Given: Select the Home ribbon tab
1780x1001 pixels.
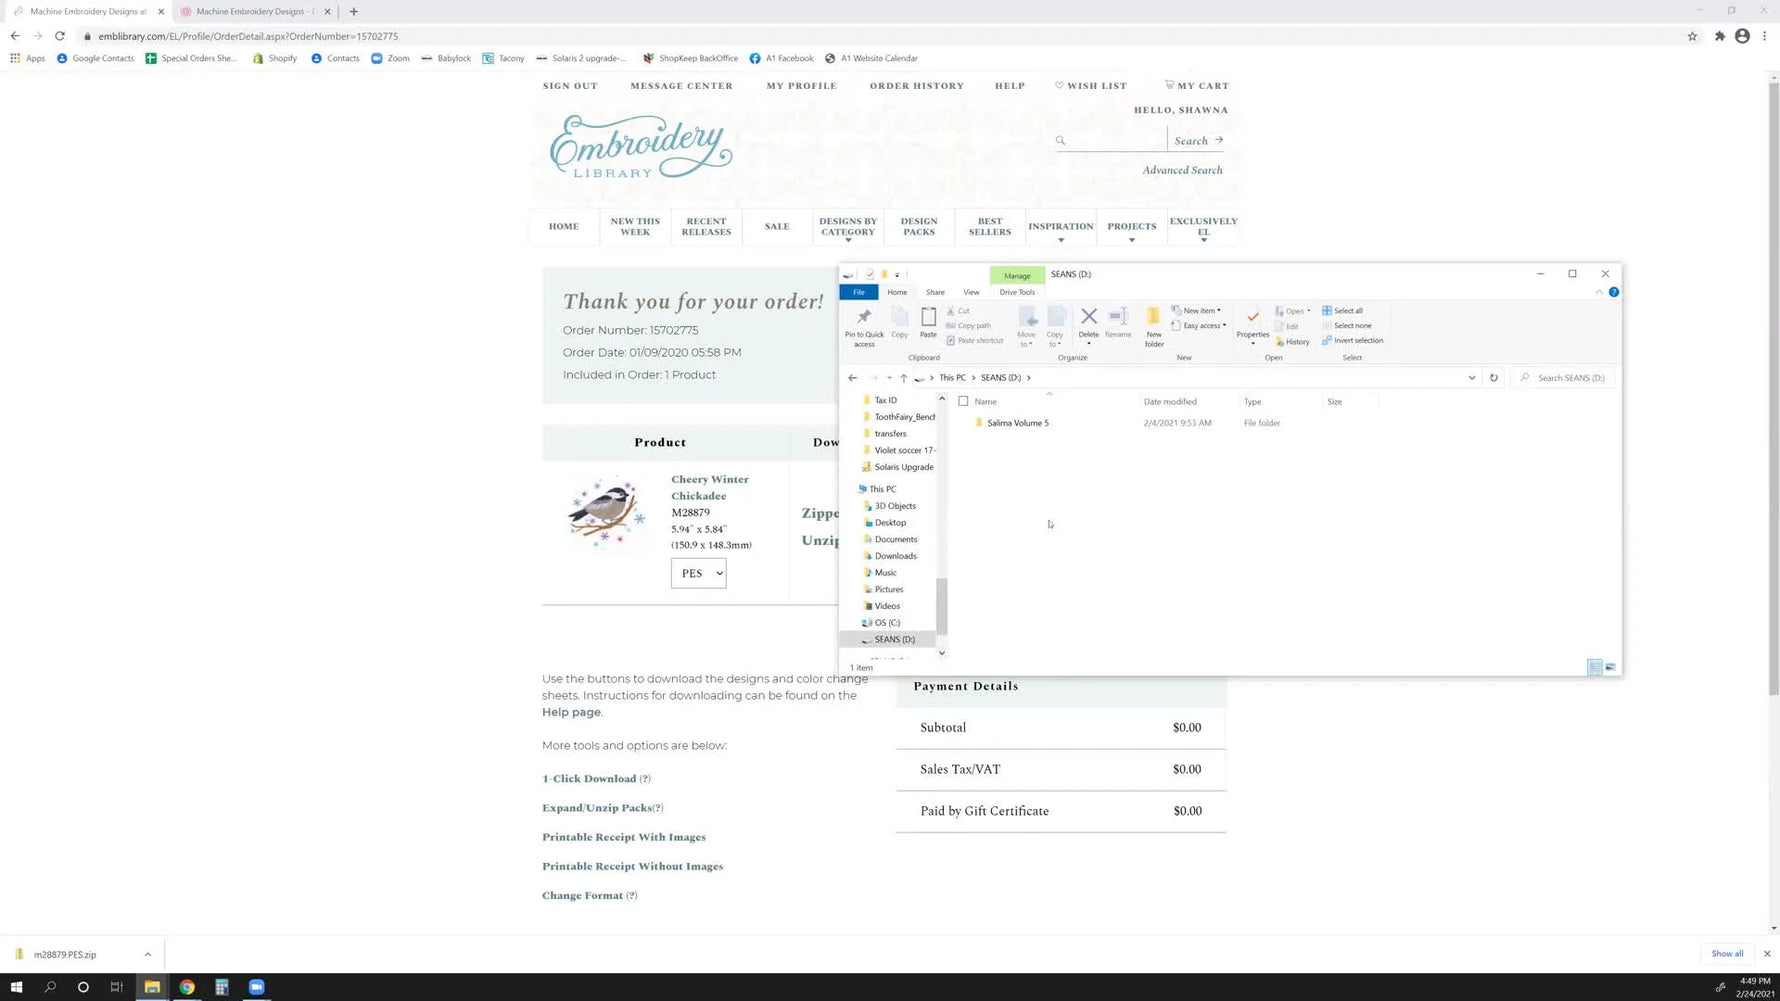Looking at the screenshot, I should [897, 292].
